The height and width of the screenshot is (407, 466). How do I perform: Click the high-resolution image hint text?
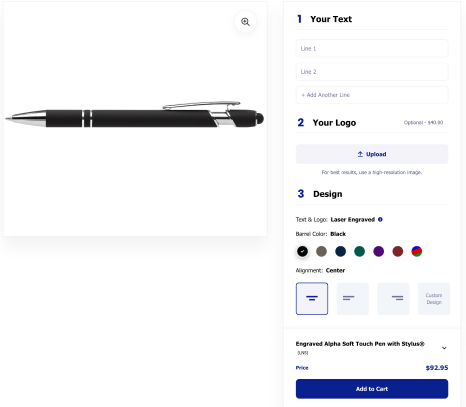(x=372, y=172)
